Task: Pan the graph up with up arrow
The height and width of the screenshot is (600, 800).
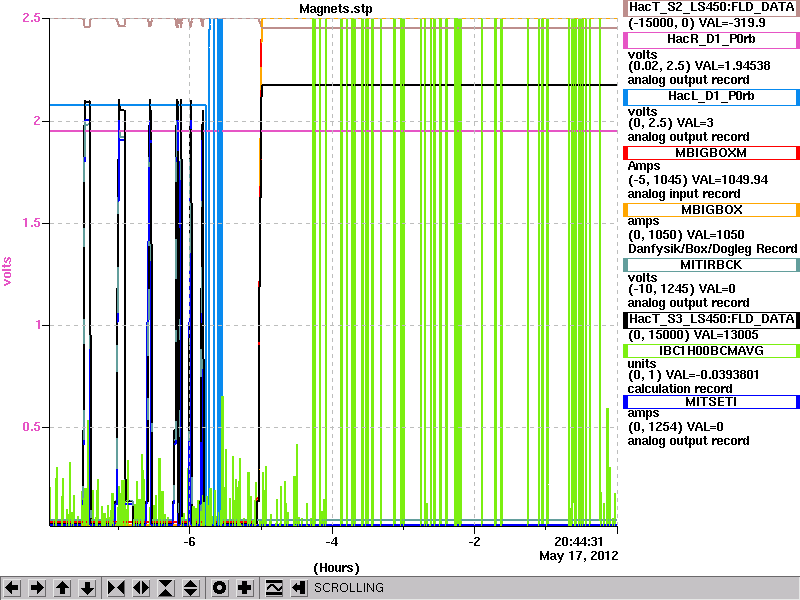Action: tap(62, 588)
